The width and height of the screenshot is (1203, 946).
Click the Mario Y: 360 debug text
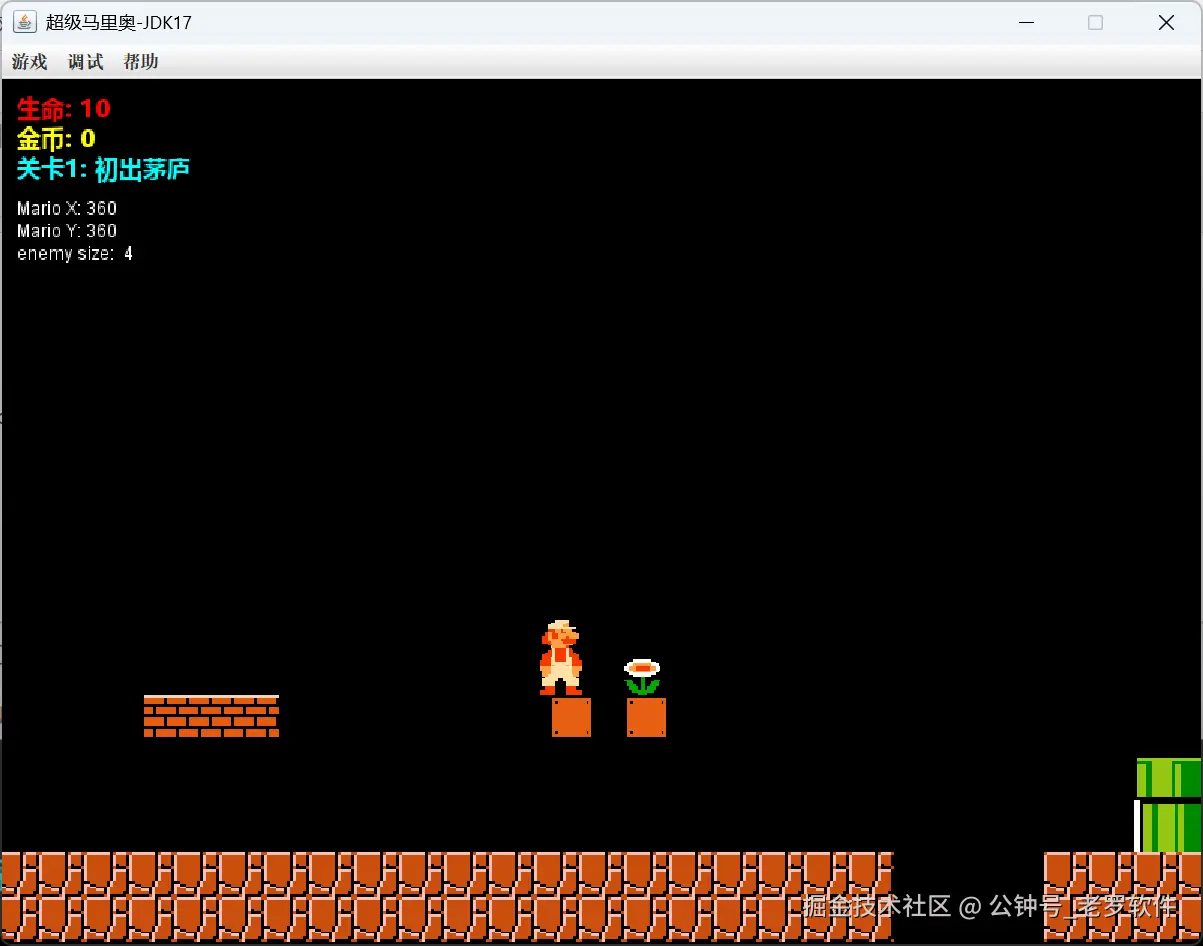(x=67, y=231)
